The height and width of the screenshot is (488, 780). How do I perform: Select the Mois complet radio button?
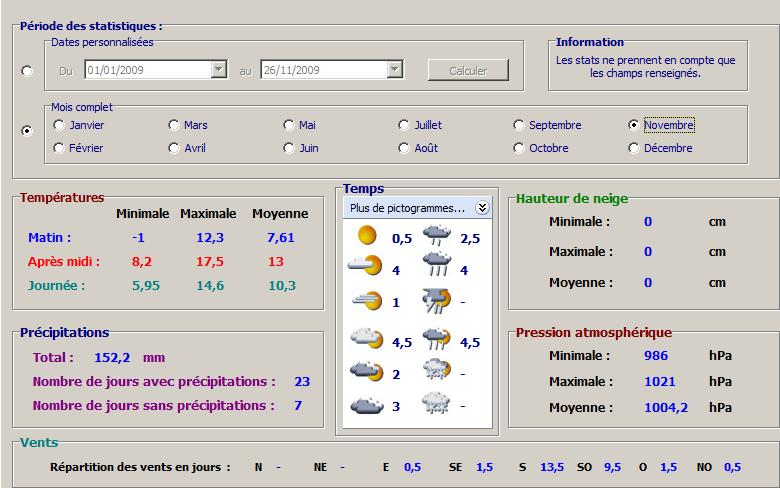(27, 131)
